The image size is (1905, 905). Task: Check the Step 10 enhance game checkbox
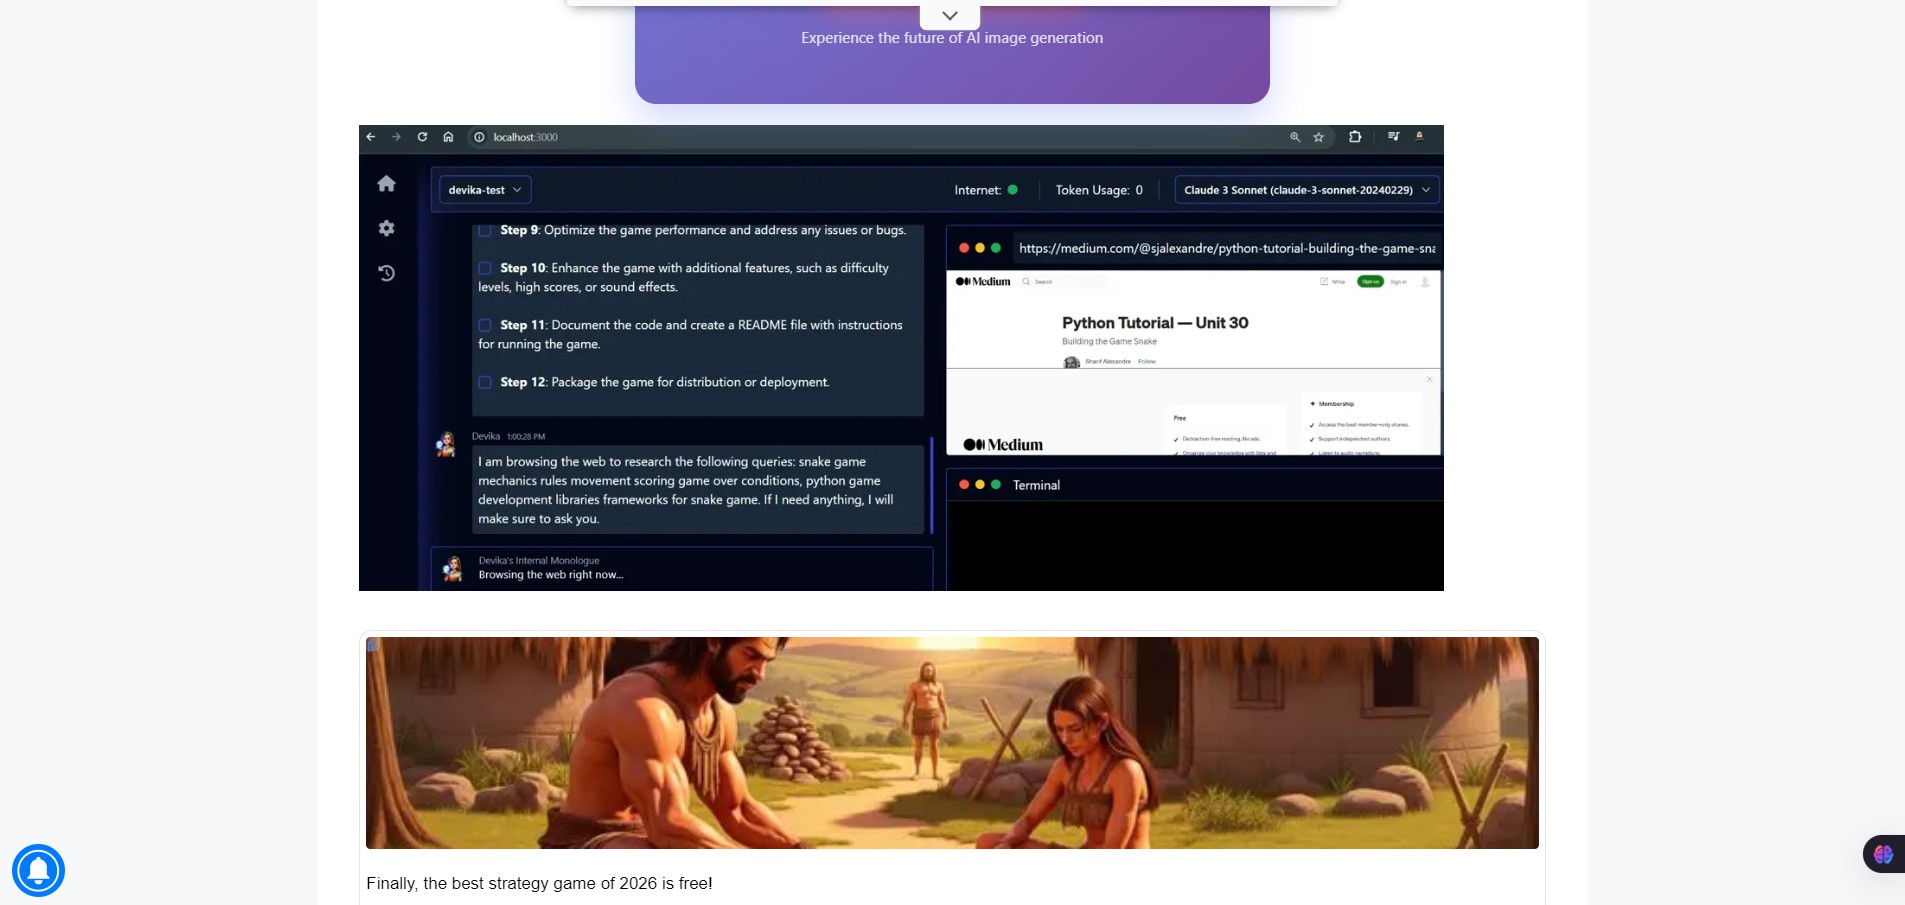[485, 268]
